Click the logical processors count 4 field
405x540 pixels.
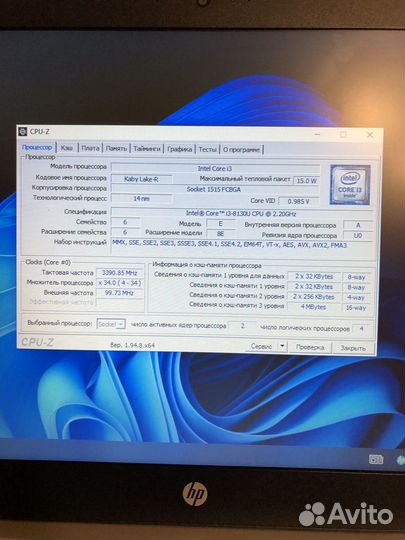tap(361, 329)
